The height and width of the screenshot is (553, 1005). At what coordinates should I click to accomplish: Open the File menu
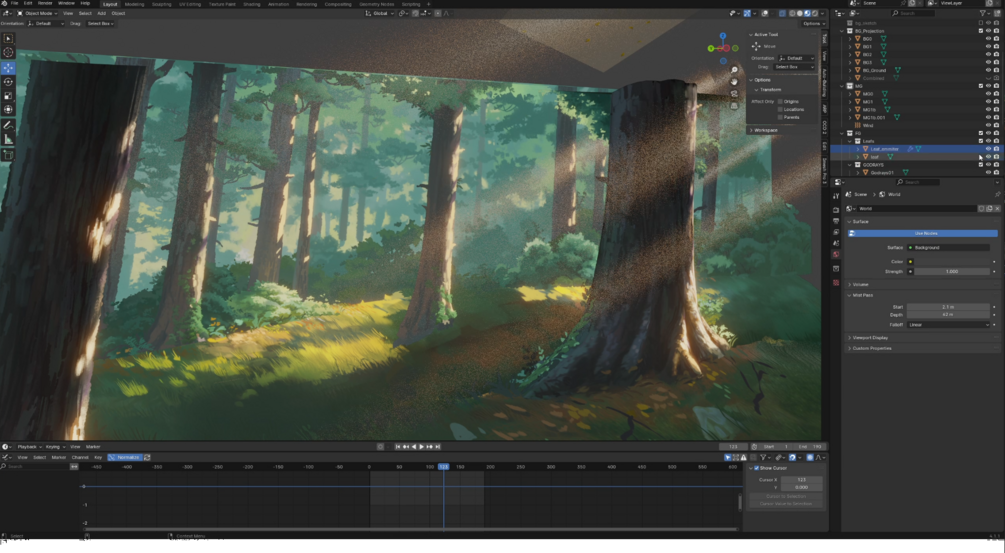pos(14,3)
